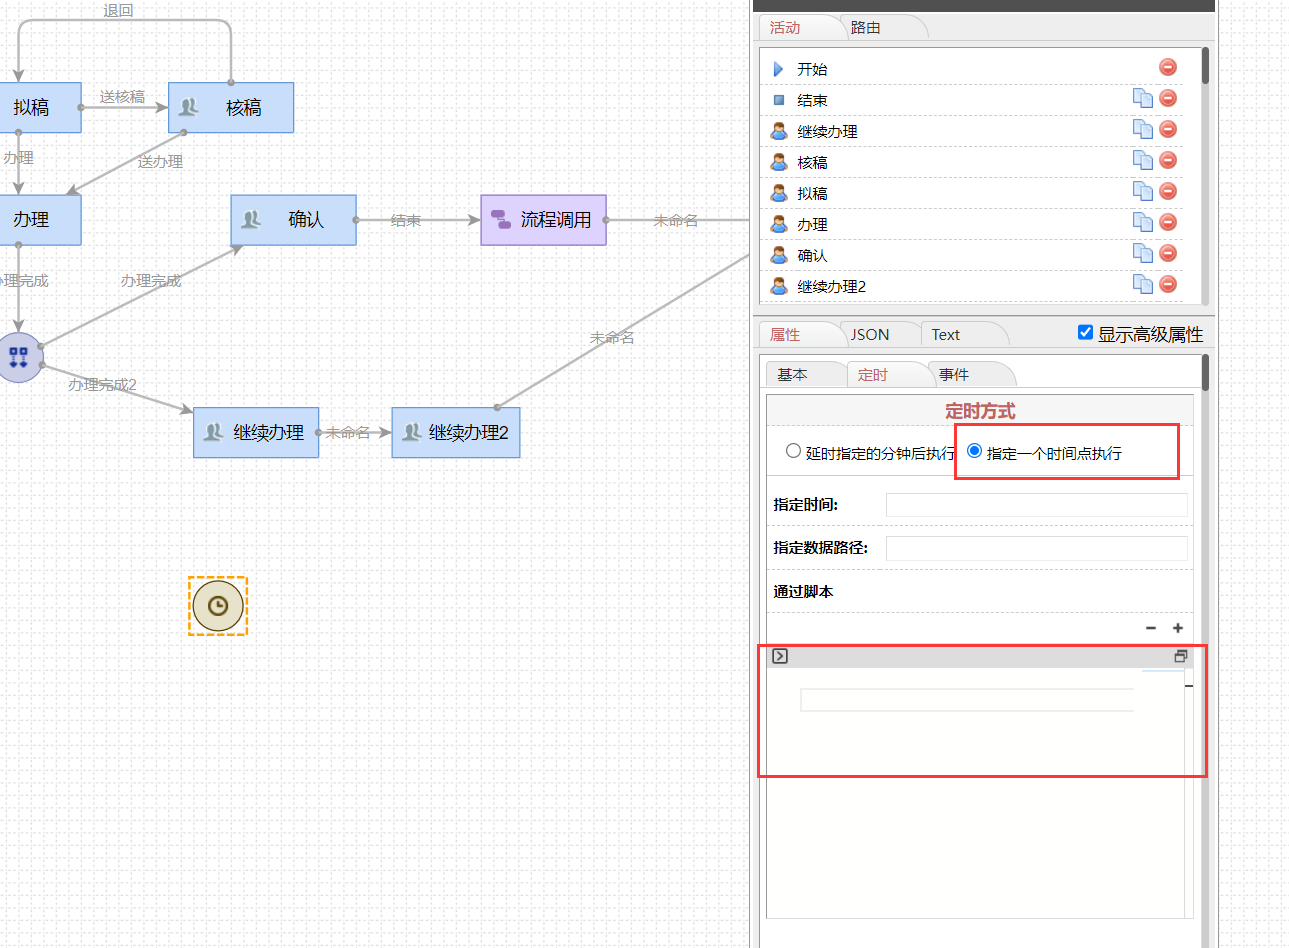Screen dimensions: 1289x948
Task: Select 指定一个时间点执行 radio option
Action: [975, 451]
